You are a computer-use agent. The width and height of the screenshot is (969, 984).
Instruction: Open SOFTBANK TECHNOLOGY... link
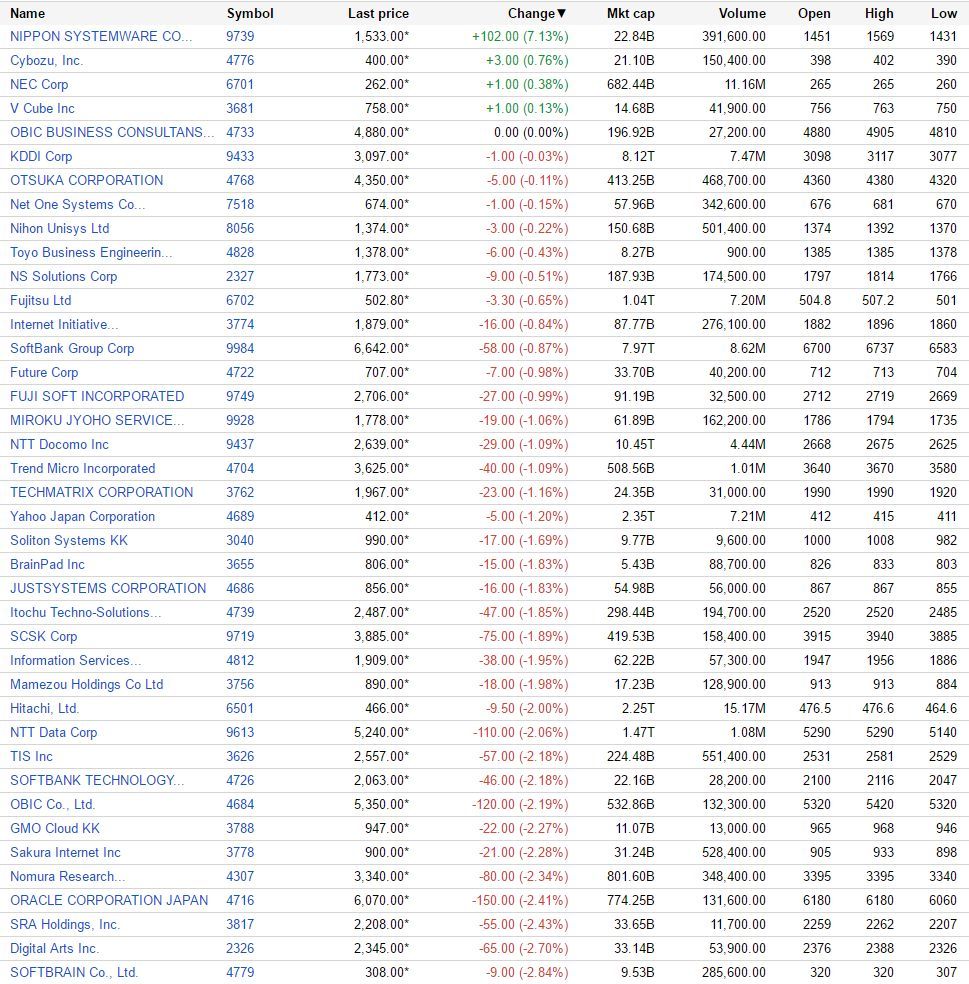point(97,780)
